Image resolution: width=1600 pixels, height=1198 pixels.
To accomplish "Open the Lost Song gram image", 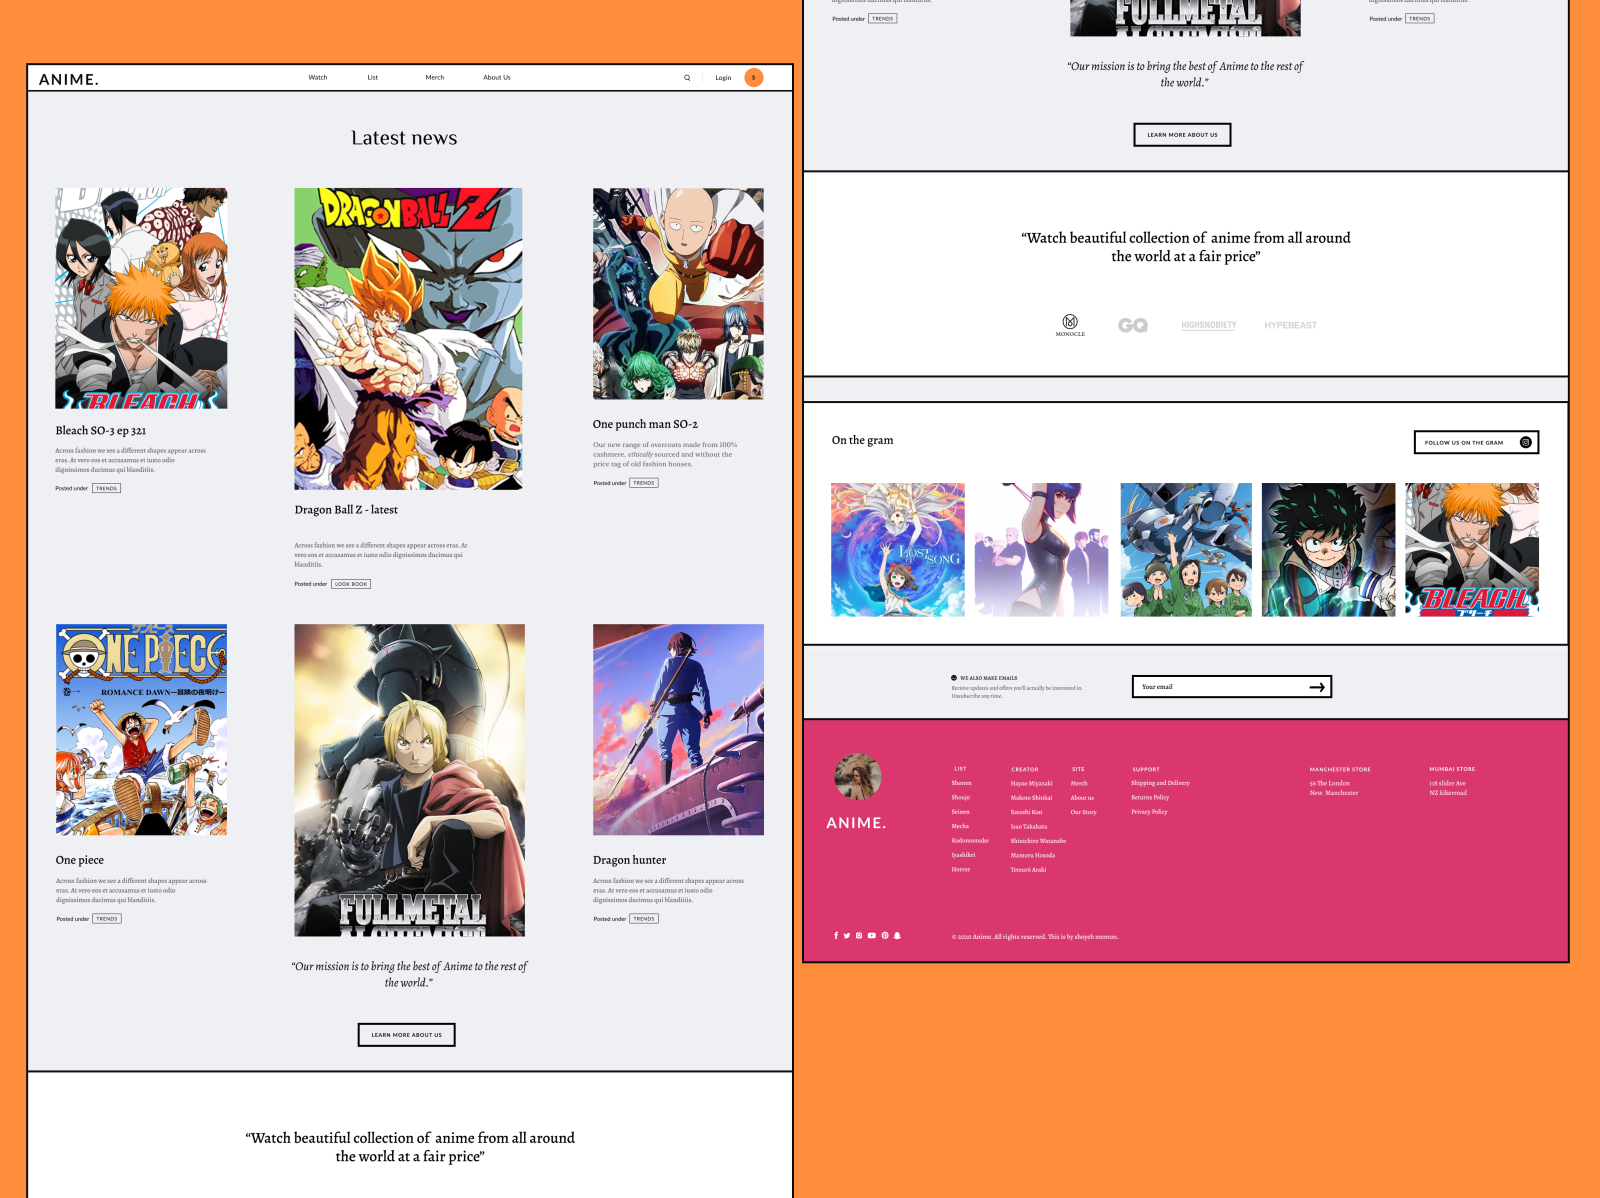I will click(898, 550).
